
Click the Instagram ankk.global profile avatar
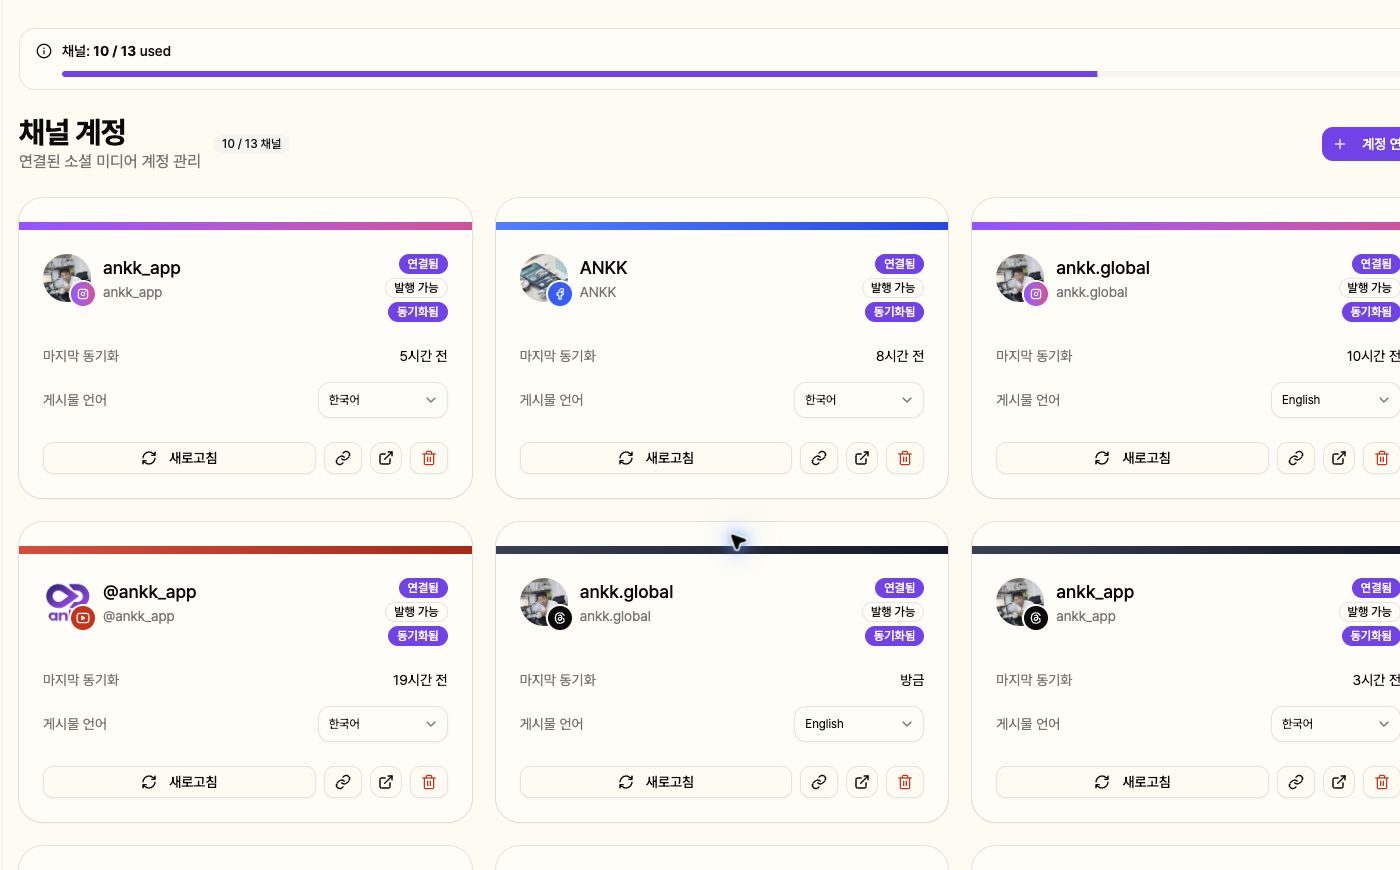tap(1020, 278)
